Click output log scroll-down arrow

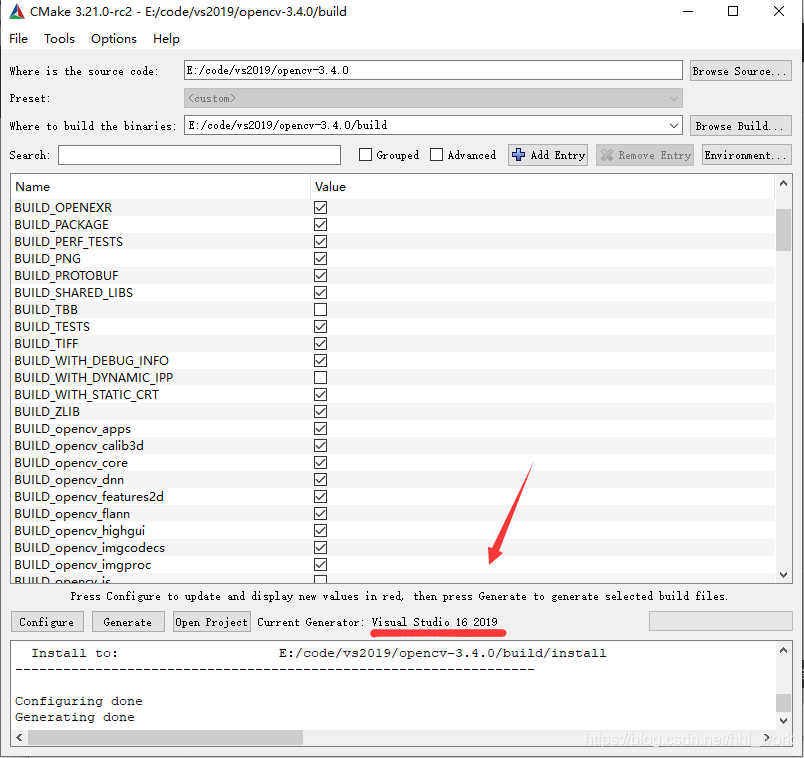(783, 721)
